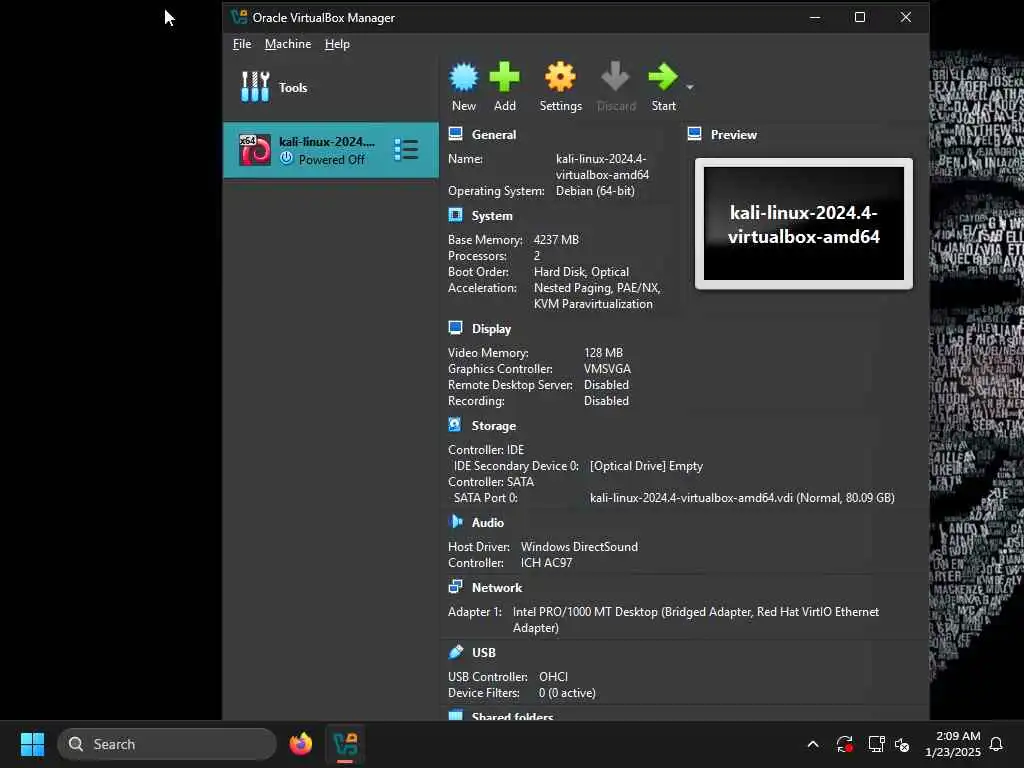Screen dimensions: 1024x768
Task: Open the Machine menu
Action: pyautogui.click(x=288, y=44)
